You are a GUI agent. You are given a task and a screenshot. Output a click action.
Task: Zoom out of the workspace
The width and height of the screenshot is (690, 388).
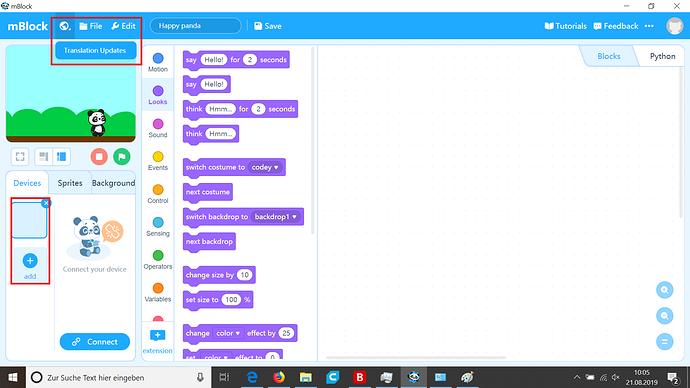[664, 316]
